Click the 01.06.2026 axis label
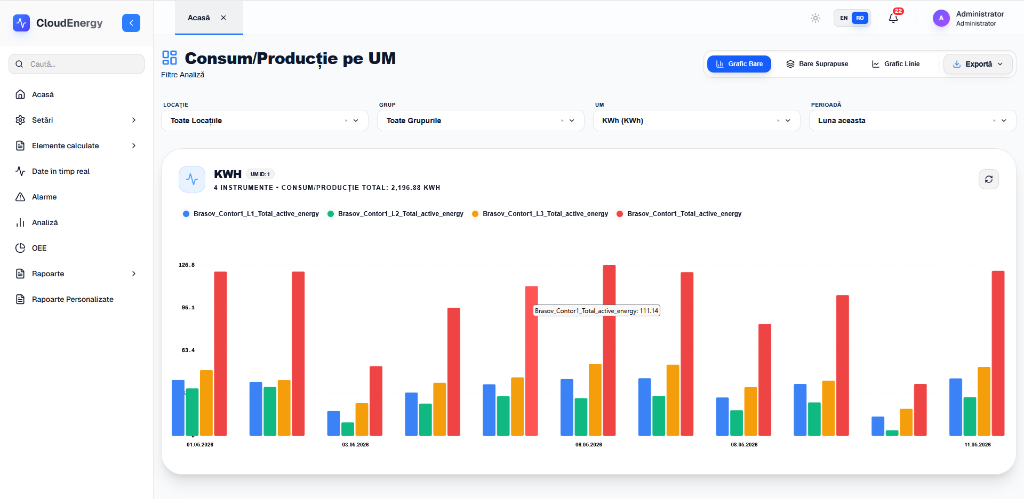This screenshot has width=1024, height=499. click(200, 445)
